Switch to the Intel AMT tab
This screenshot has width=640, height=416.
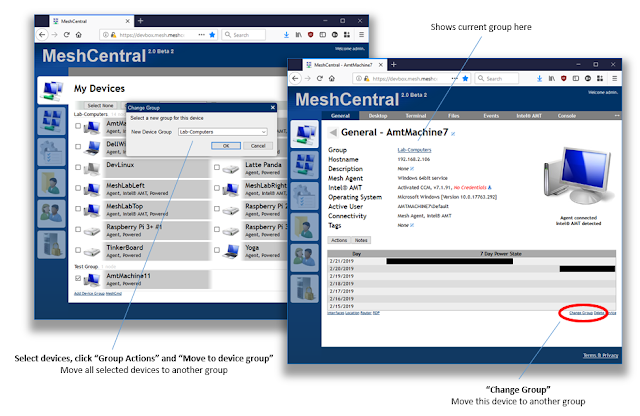coord(529,116)
